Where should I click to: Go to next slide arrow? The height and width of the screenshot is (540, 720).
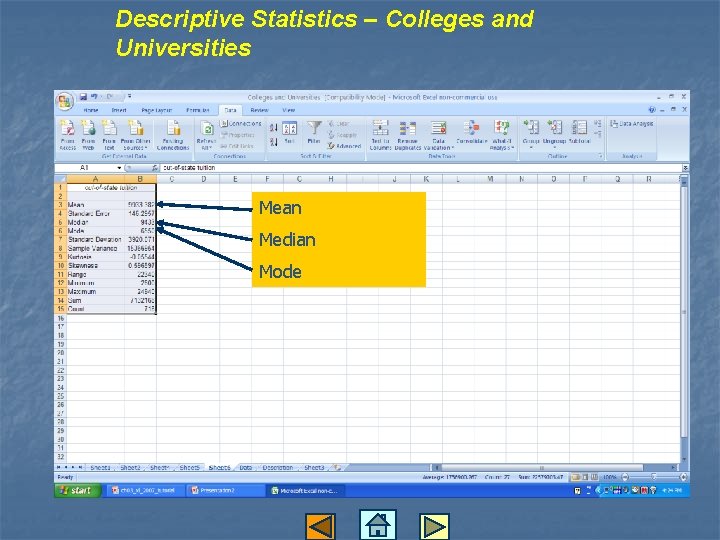tap(434, 526)
